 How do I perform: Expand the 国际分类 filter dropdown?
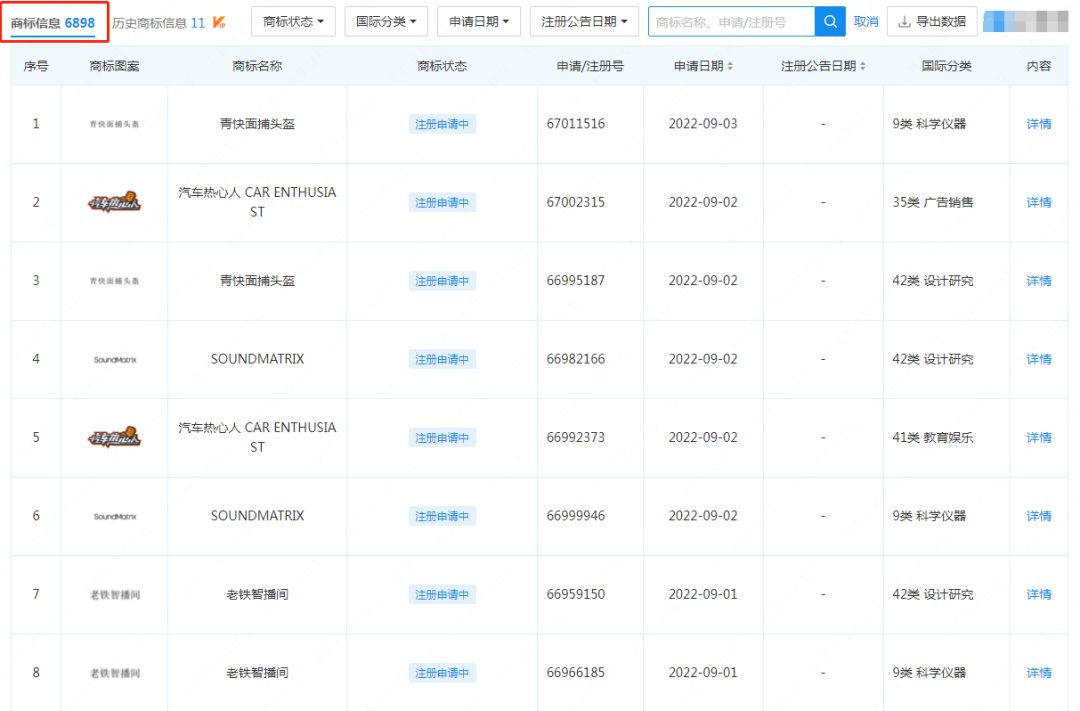(x=386, y=22)
